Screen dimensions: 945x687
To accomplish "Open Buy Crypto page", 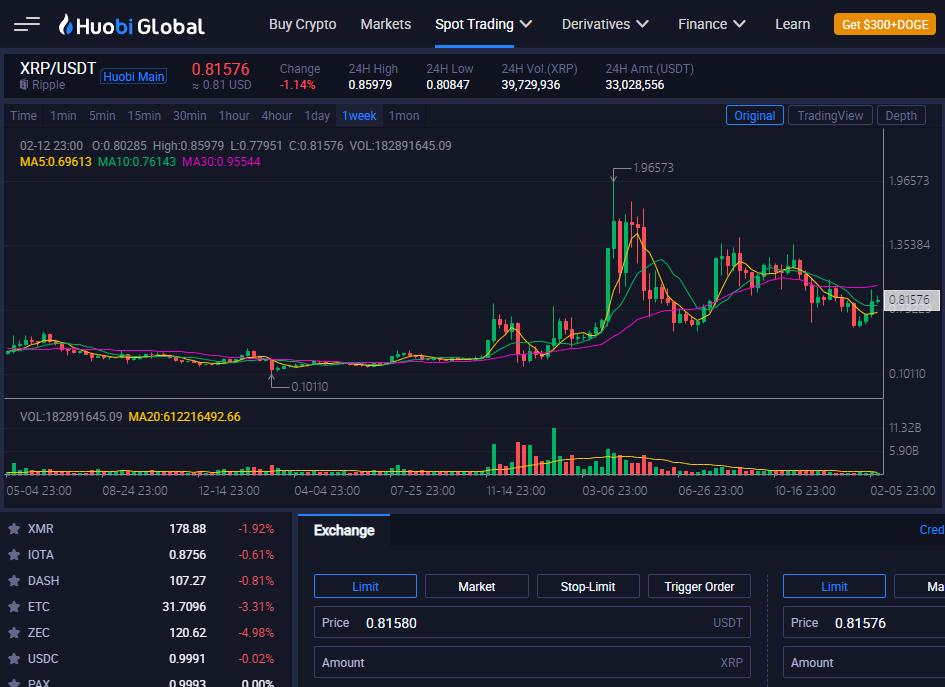I will click(x=303, y=24).
